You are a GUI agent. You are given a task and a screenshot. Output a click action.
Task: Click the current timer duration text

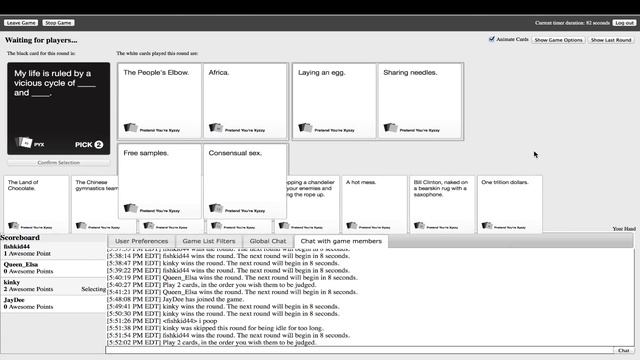coord(572,23)
